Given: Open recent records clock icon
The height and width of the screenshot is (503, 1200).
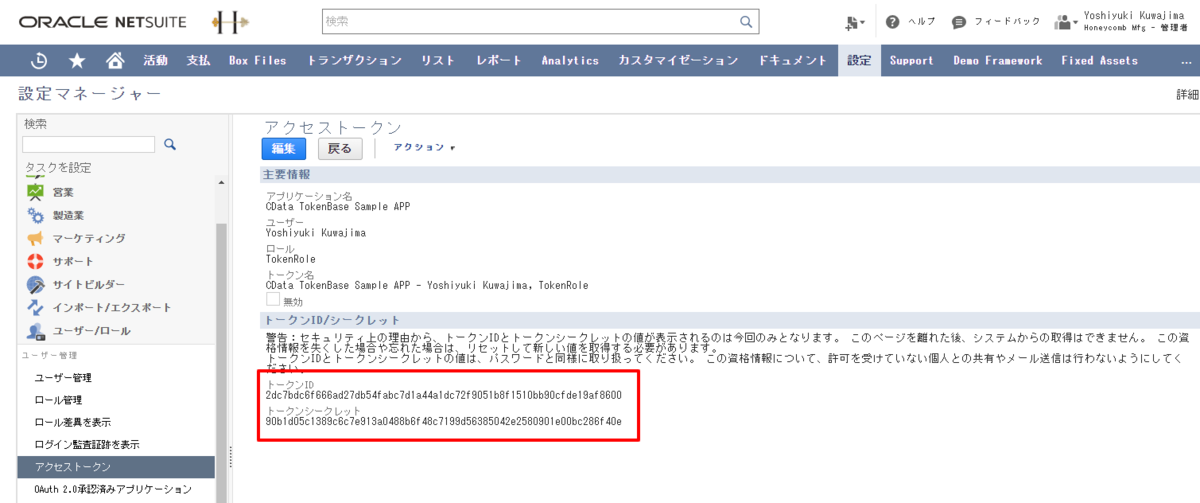Looking at the screenshot, I should coord(39,61).
